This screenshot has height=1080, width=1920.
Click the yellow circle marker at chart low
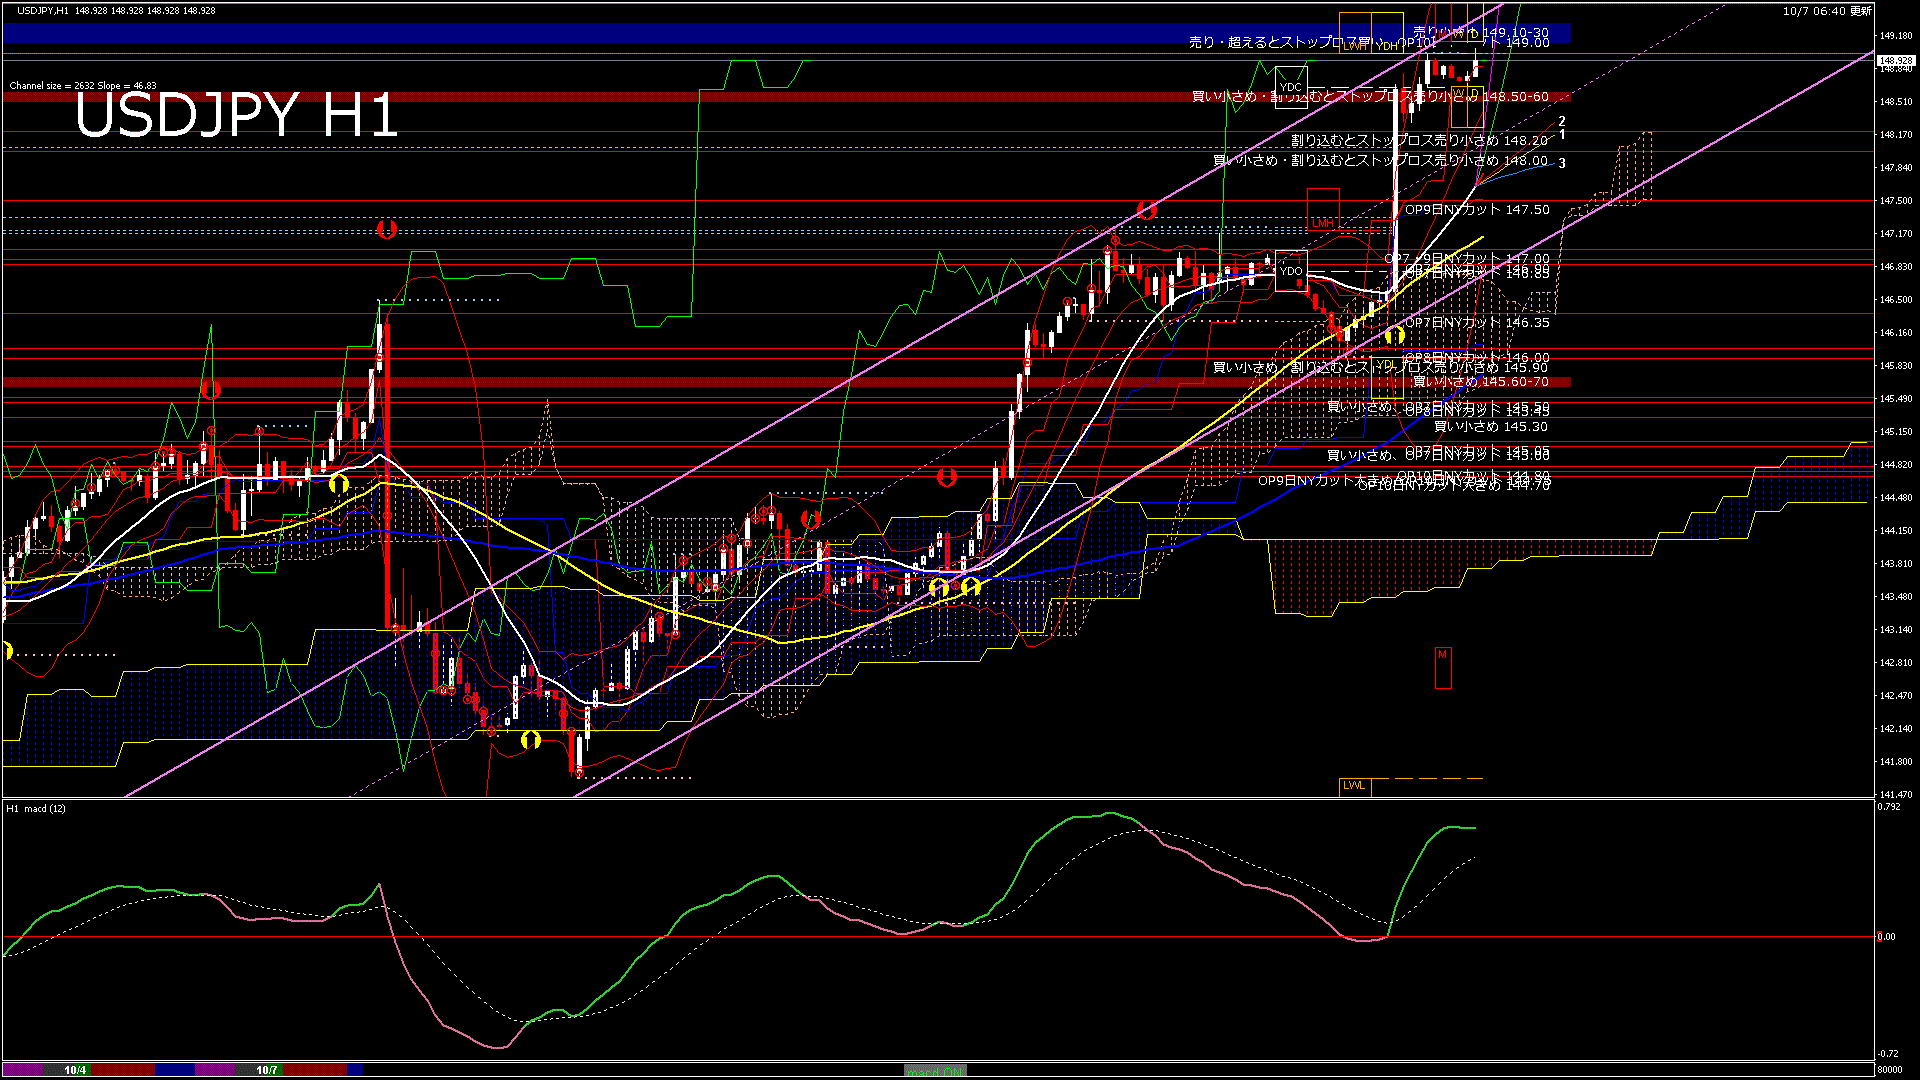531,740
